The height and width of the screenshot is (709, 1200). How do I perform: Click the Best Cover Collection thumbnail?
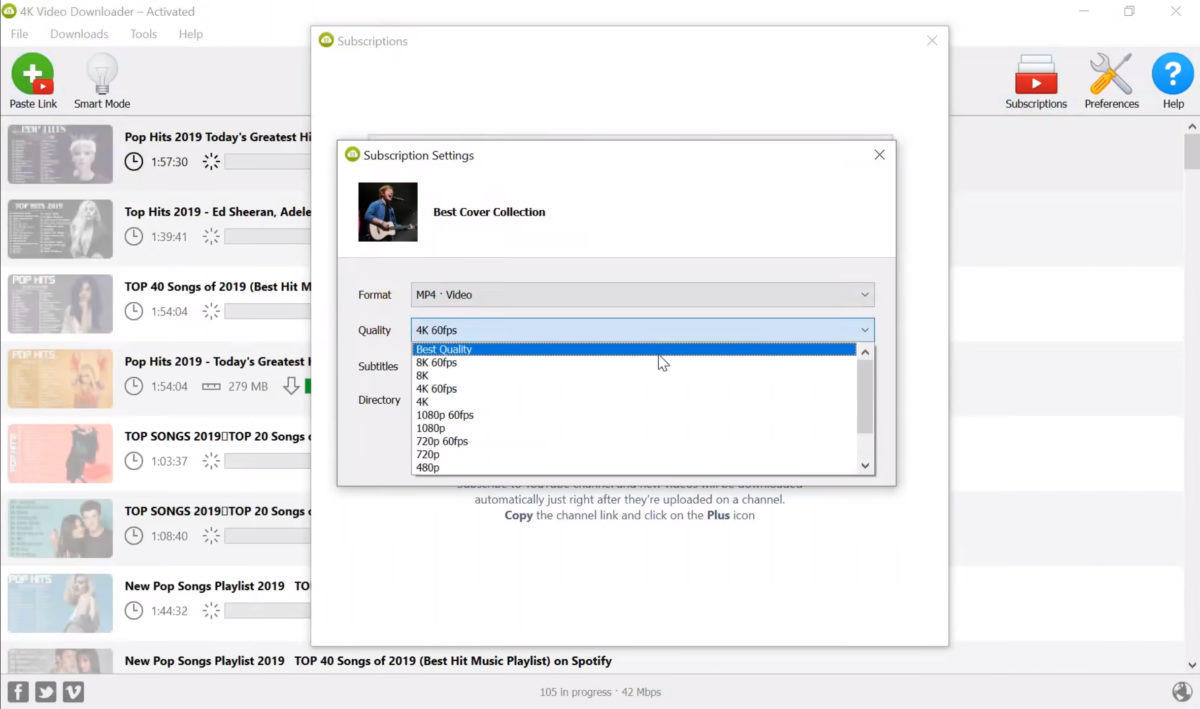[388, 212]
